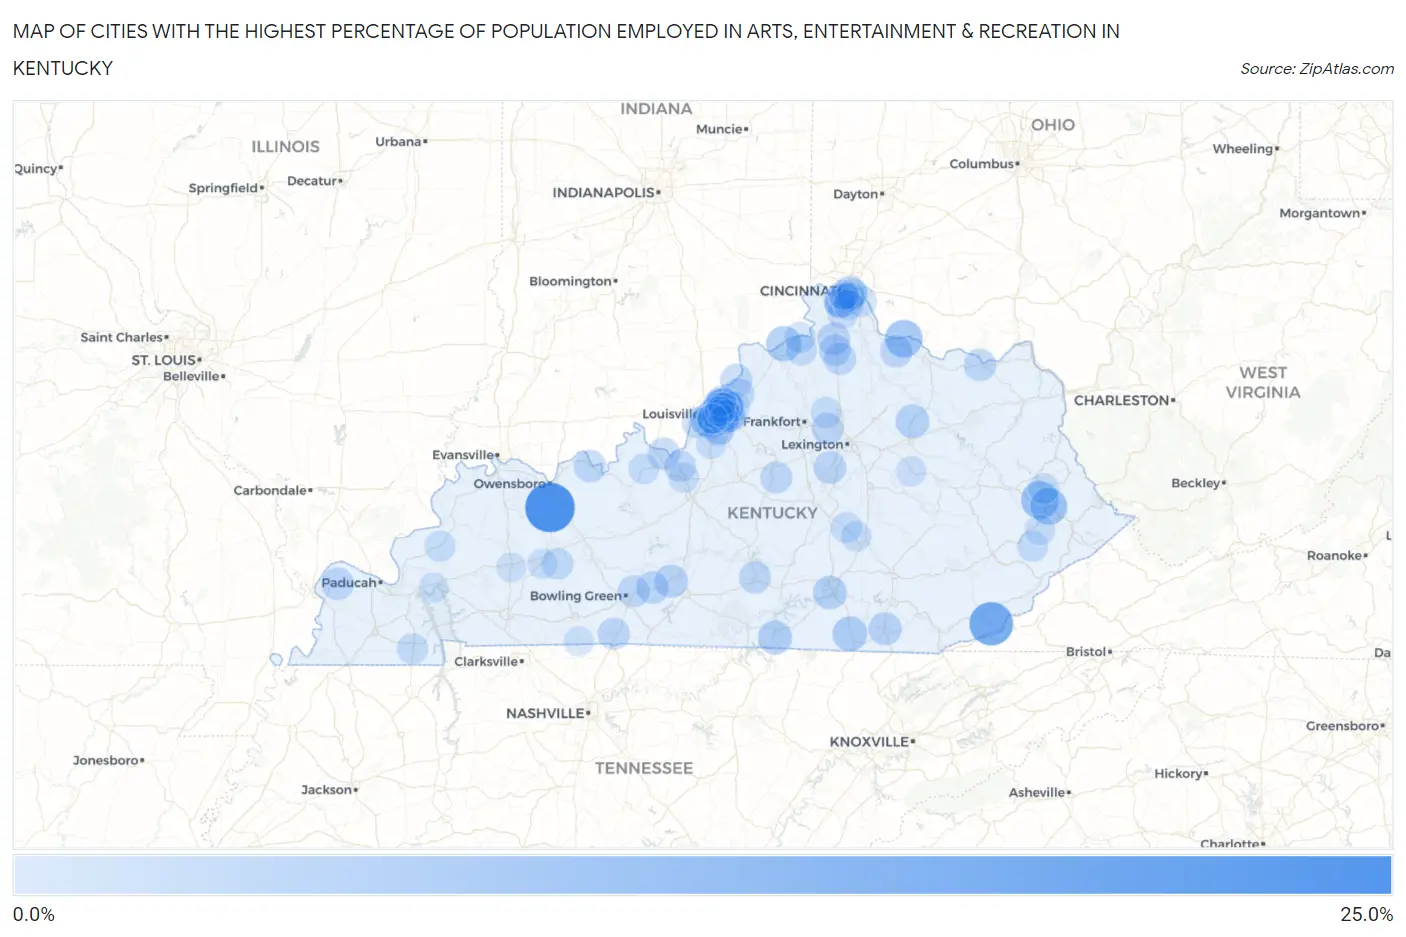Click the dense bubble cluster at Louisville
This screenshot has height=937, width=1406.
pos(719,412)
